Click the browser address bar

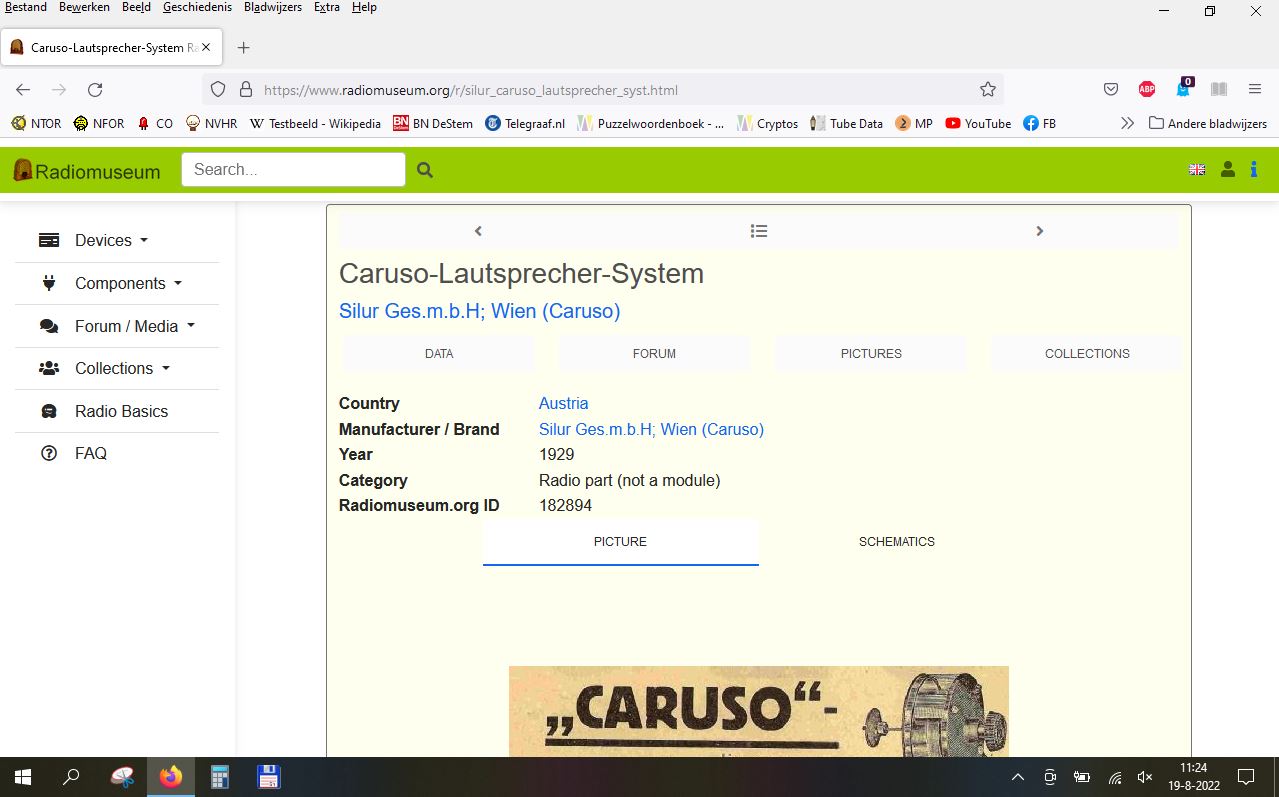[603, 90]
